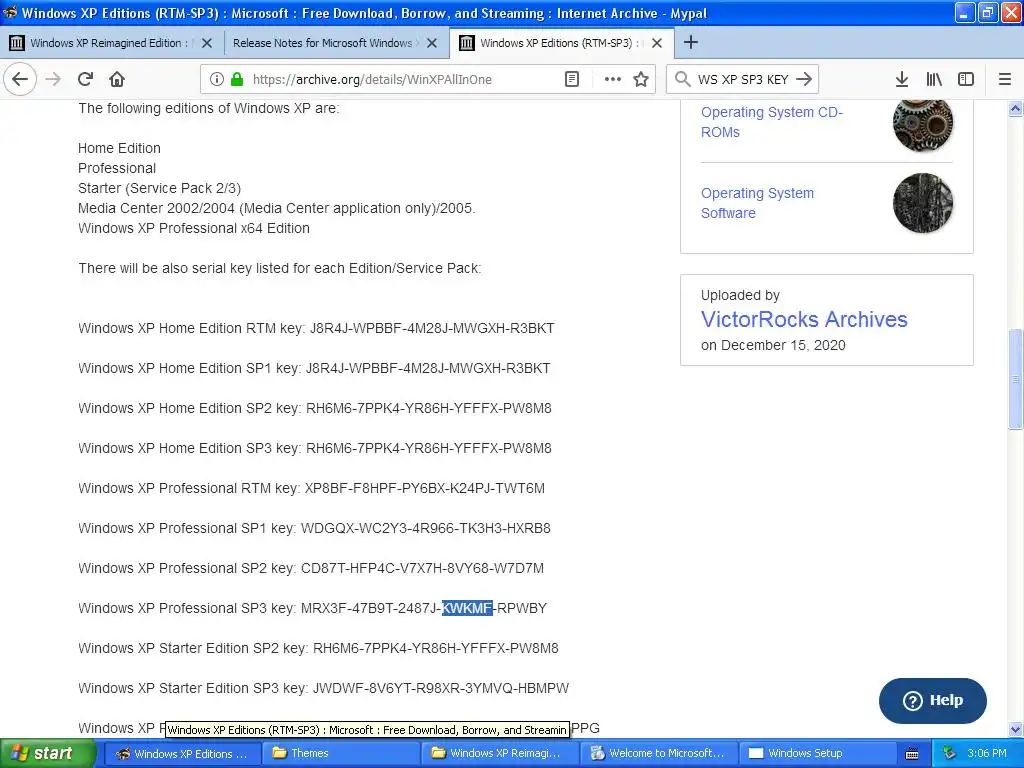The height and width of the screenshot is (768, 1024).
Task: Open the browser hamburger menu
Action: (1004, 79)
